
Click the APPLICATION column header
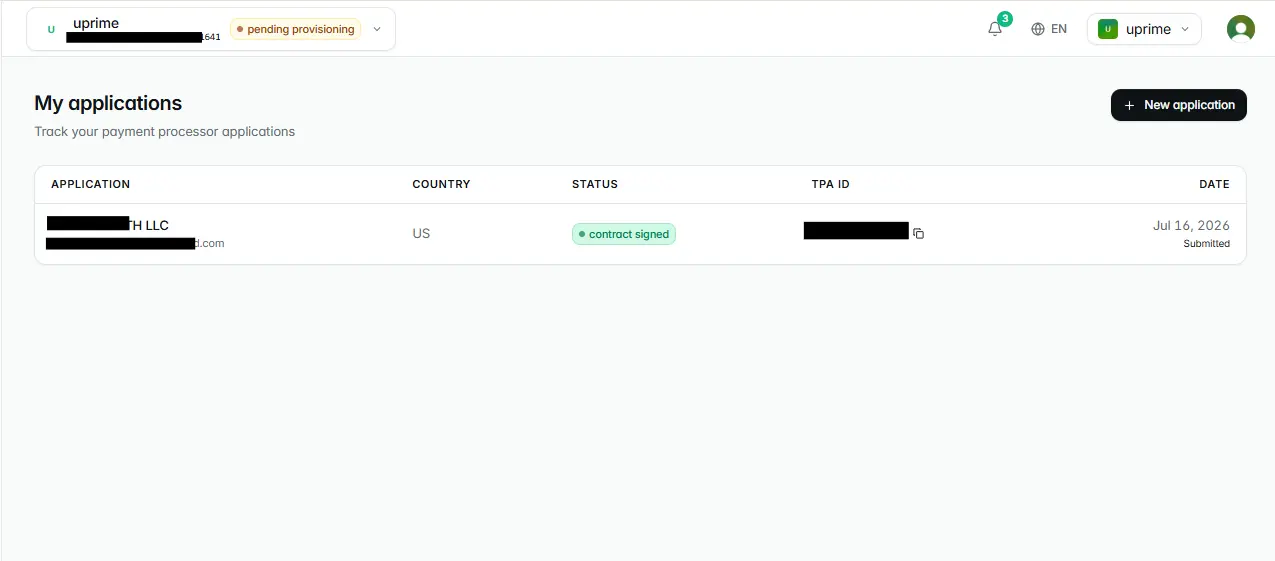[91, 184]
